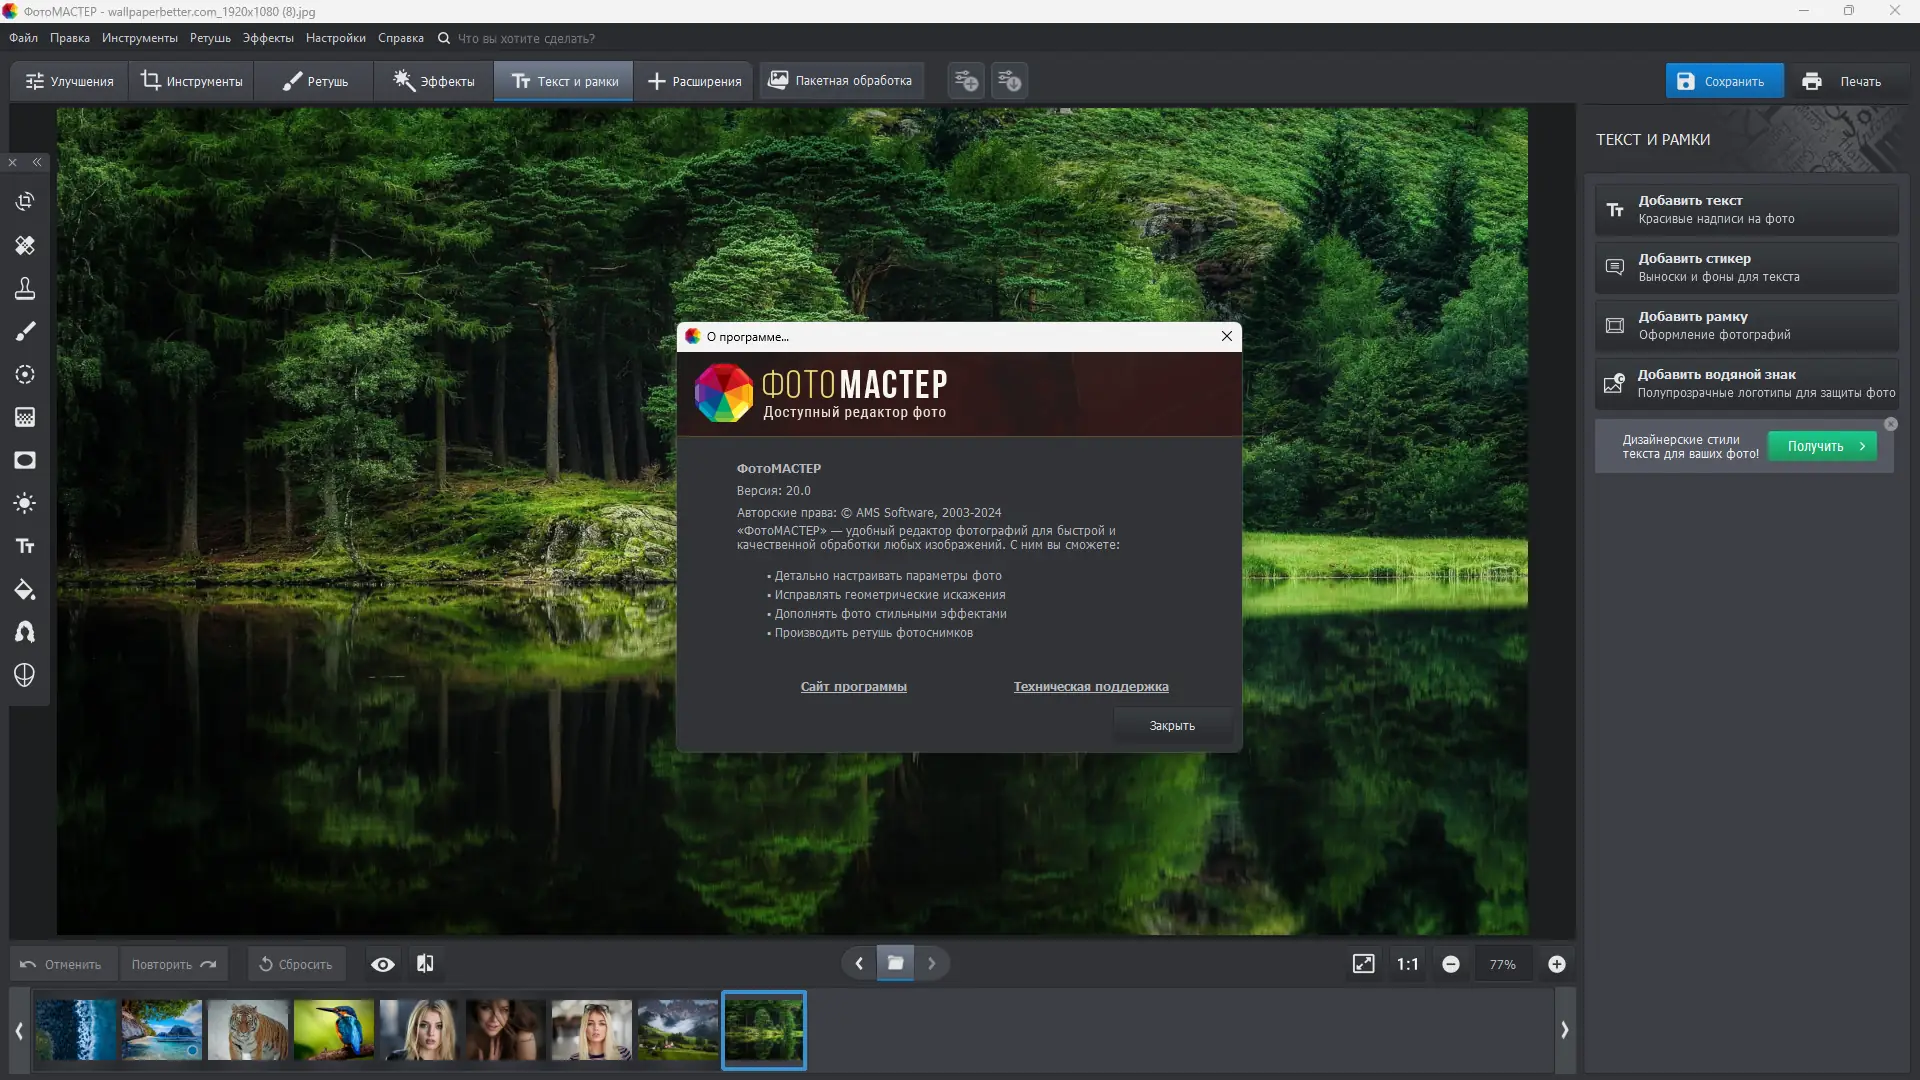The height and width of the screenshot is (1080, 1920).
Task: Open the text tool in left sidebar
Action: click(25, 546)
